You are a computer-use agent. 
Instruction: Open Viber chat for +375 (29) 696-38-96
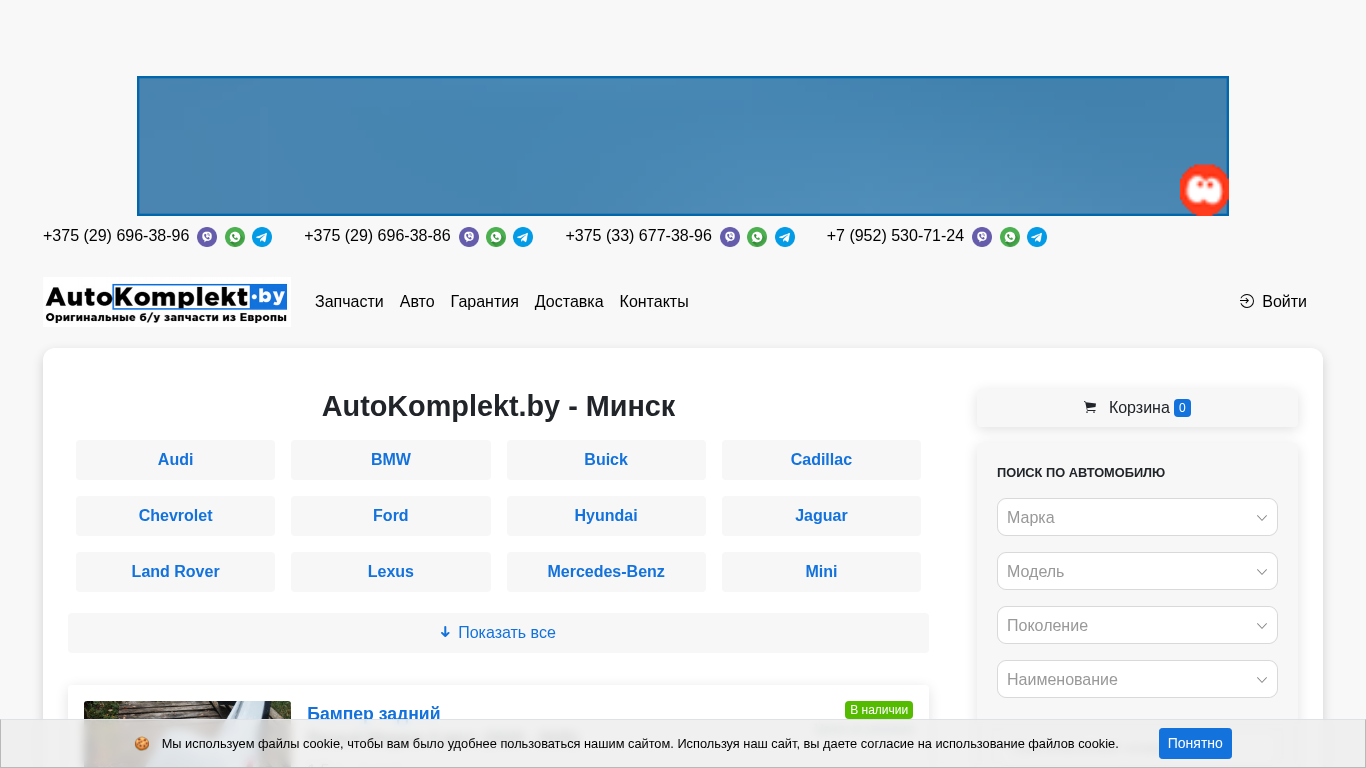(207, 237)
